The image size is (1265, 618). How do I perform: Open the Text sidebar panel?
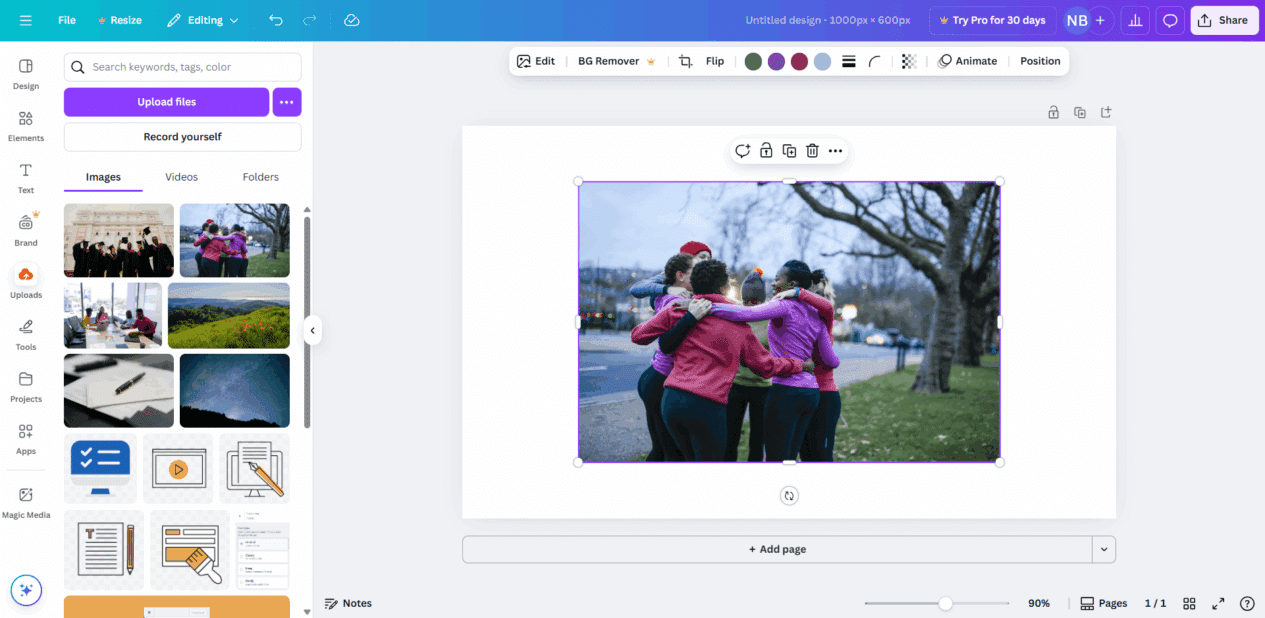(26, 178)
